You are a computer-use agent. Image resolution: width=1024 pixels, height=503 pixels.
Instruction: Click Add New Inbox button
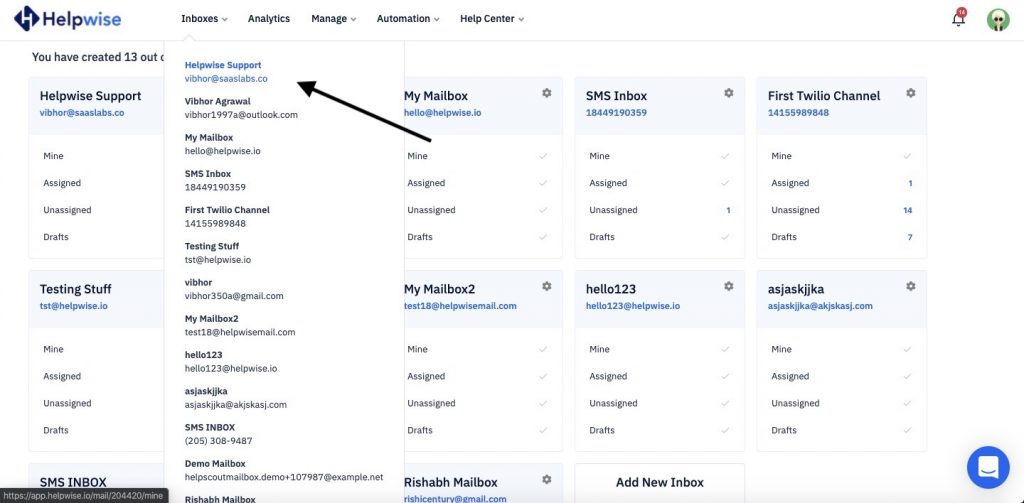[660, 483]
